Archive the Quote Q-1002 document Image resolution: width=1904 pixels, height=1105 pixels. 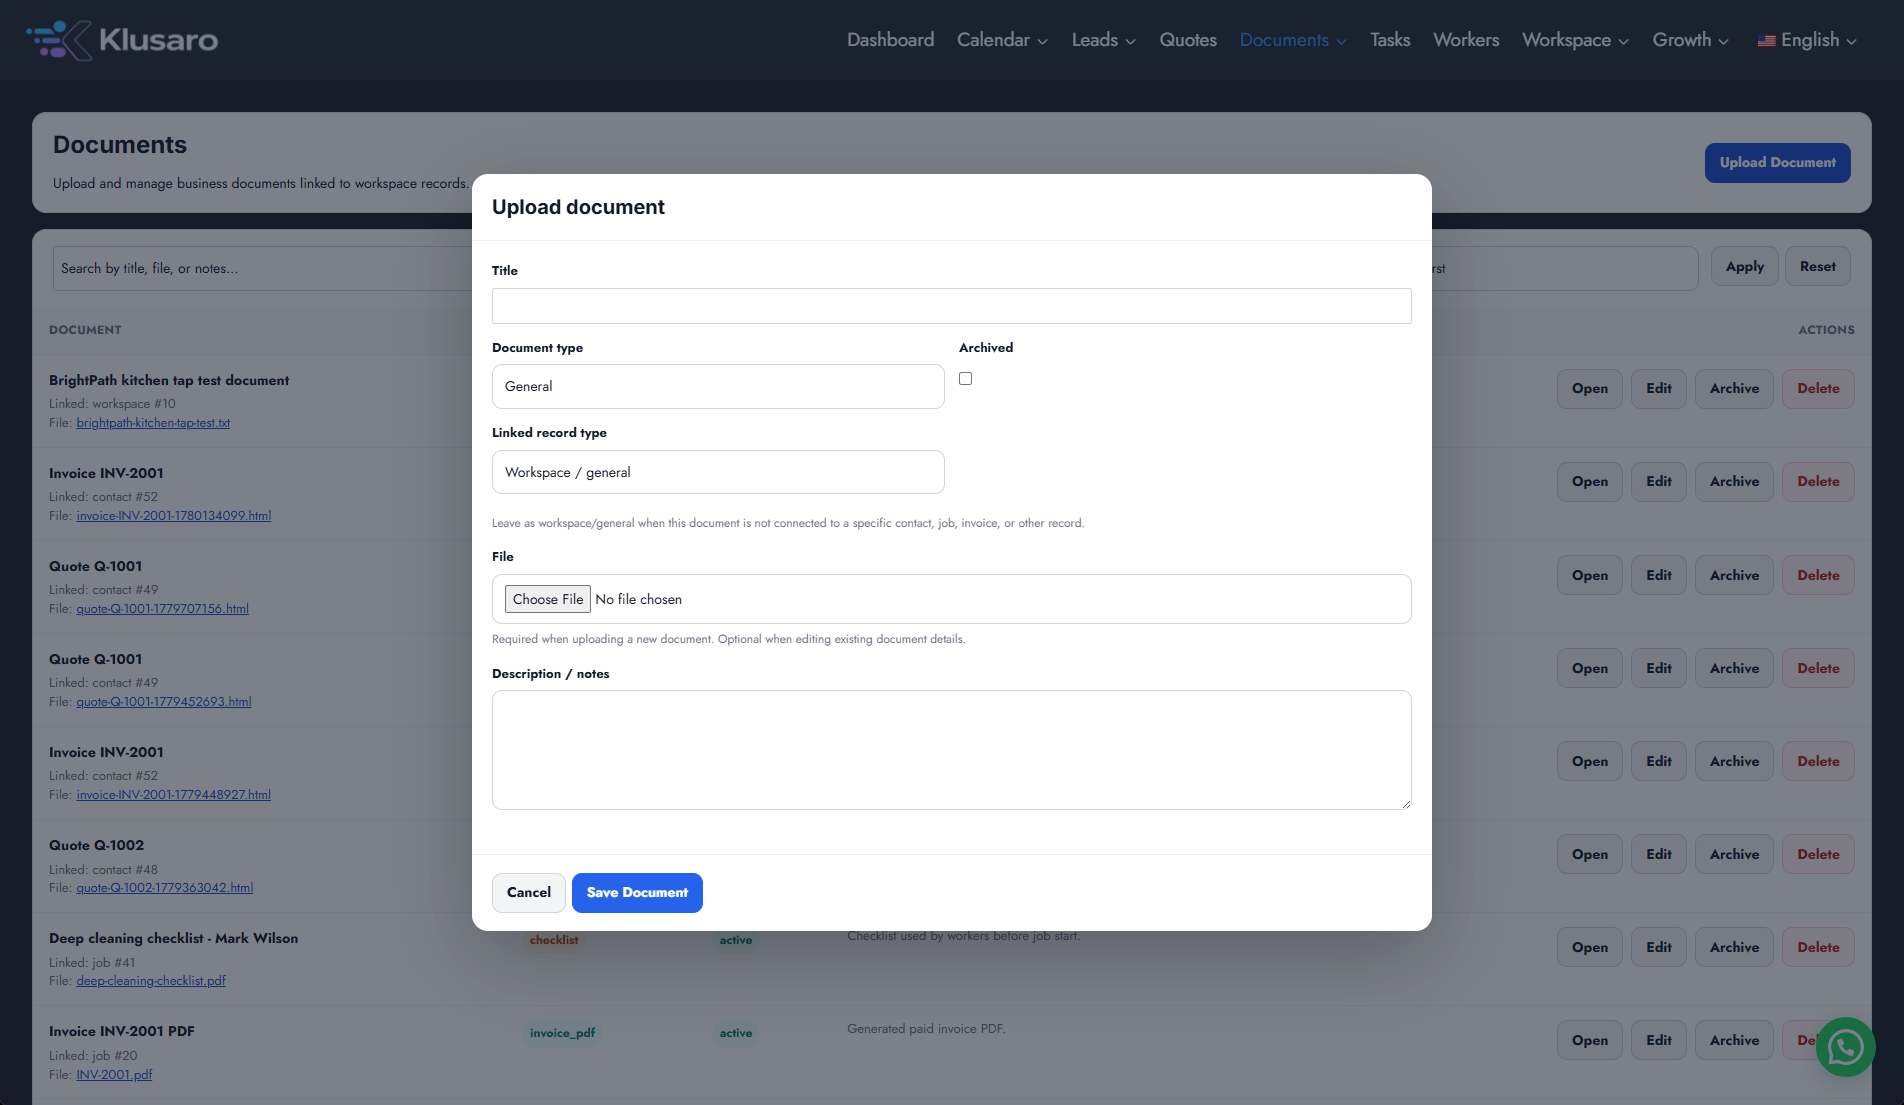(x=1735, y=855)
